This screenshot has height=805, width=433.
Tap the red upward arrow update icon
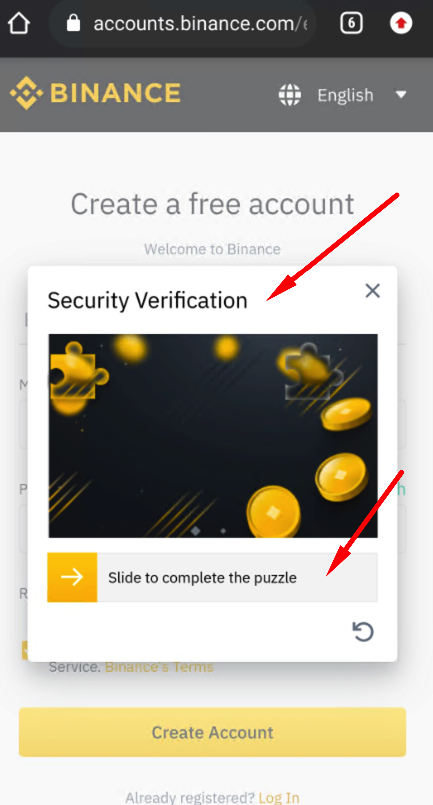(x=401, y=23)
